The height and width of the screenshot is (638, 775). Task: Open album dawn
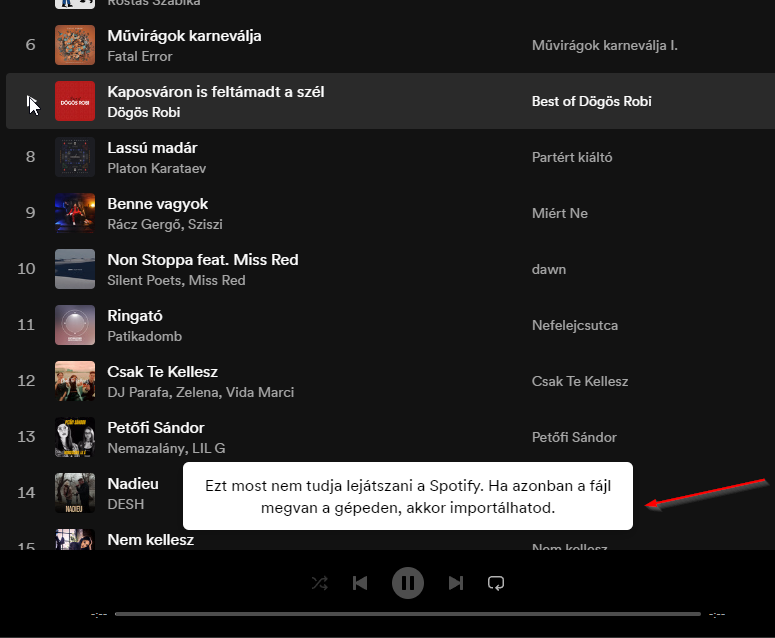(549, 269)
